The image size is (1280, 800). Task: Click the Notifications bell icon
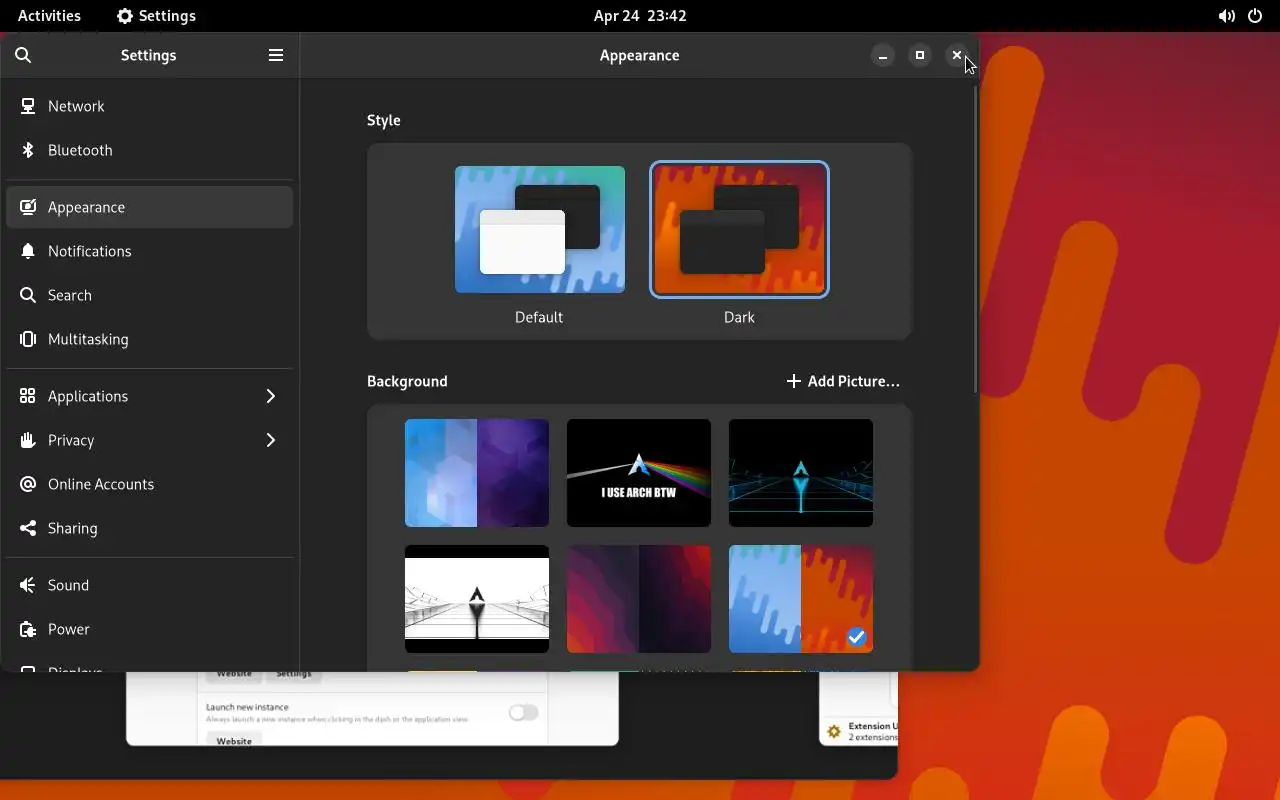(28, 251)
